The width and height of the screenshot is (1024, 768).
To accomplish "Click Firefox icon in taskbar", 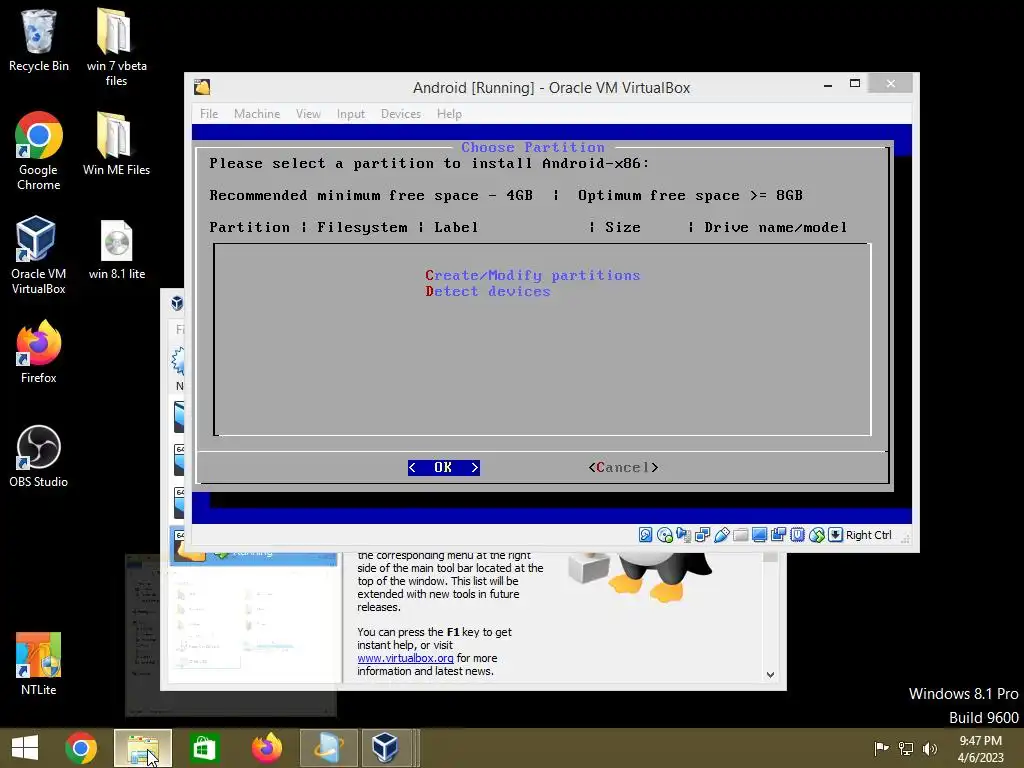I will 266,748.
